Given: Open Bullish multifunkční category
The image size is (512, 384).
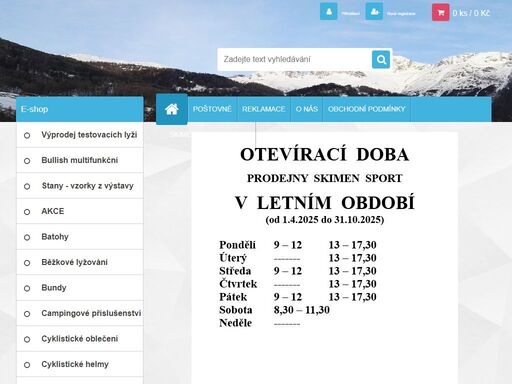Looking at the screenshot, I should coord(80,160).
